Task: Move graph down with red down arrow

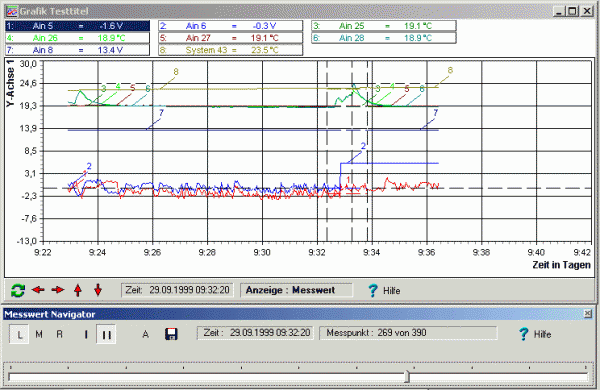Action: coord(98,290)
